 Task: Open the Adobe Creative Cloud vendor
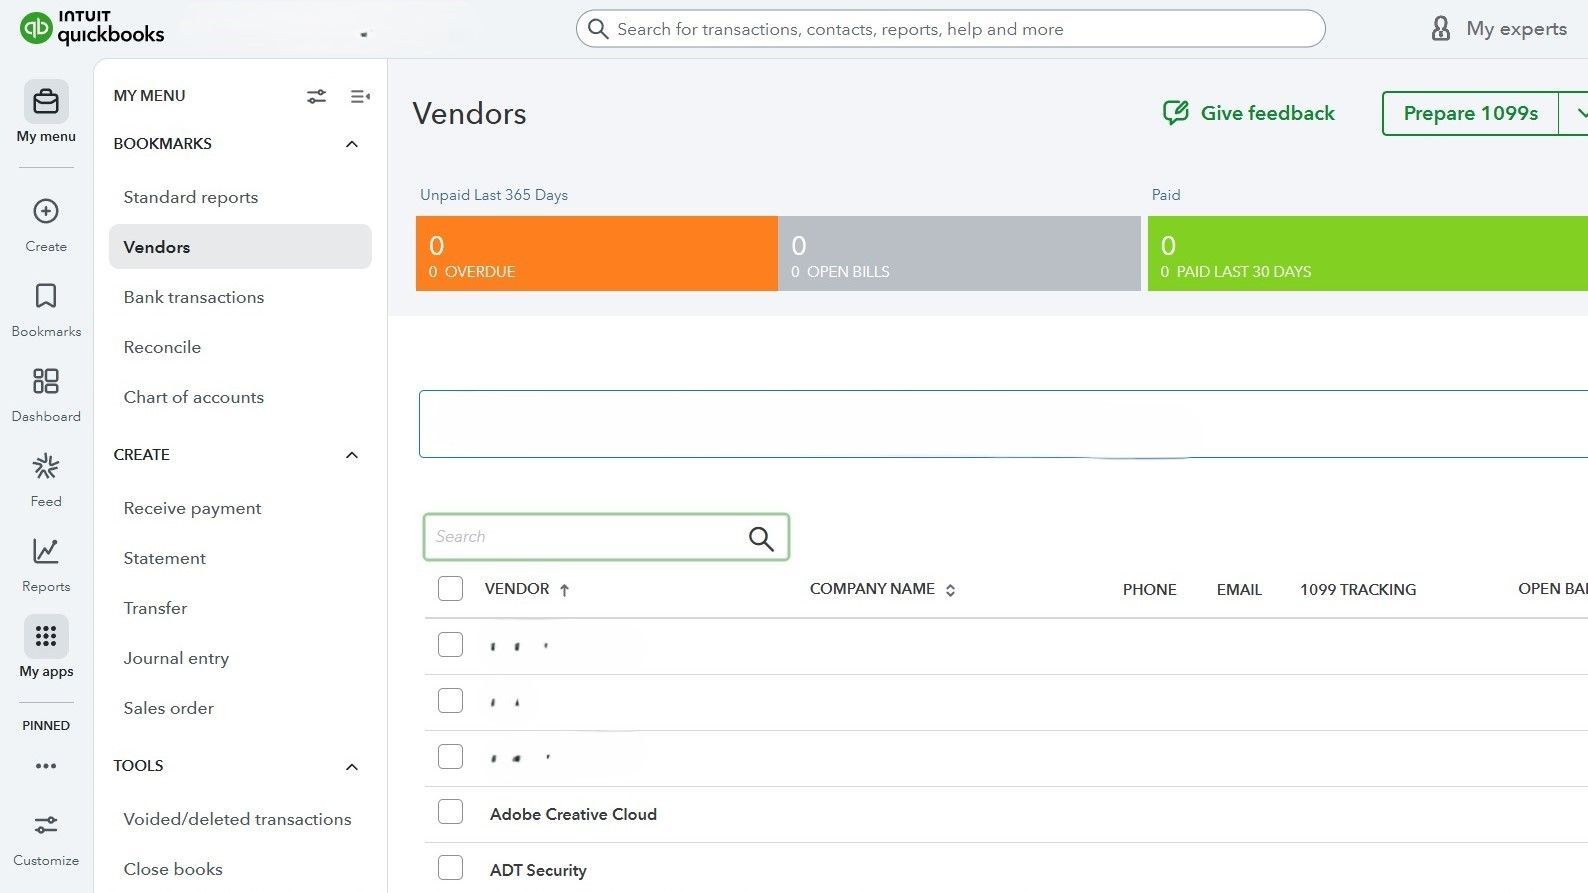click(x=573, y=814)
